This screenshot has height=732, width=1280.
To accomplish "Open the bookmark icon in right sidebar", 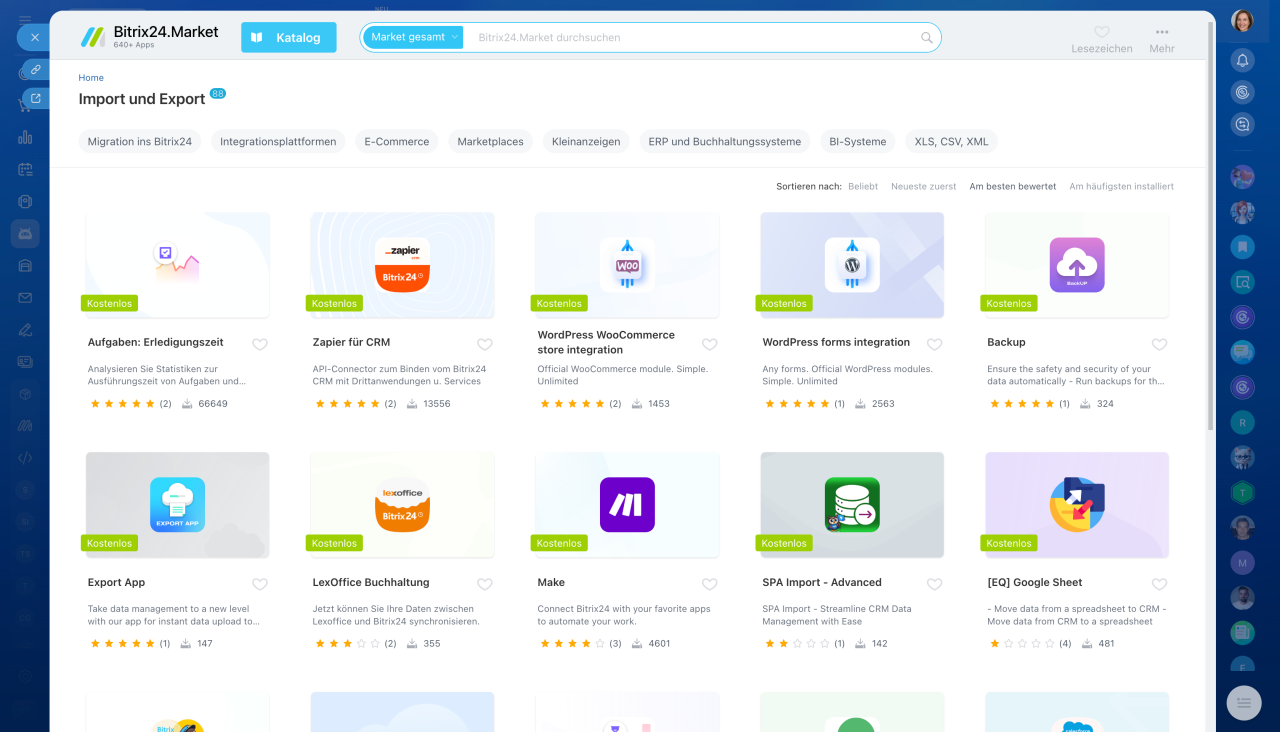I will (x=1243, y=246).
